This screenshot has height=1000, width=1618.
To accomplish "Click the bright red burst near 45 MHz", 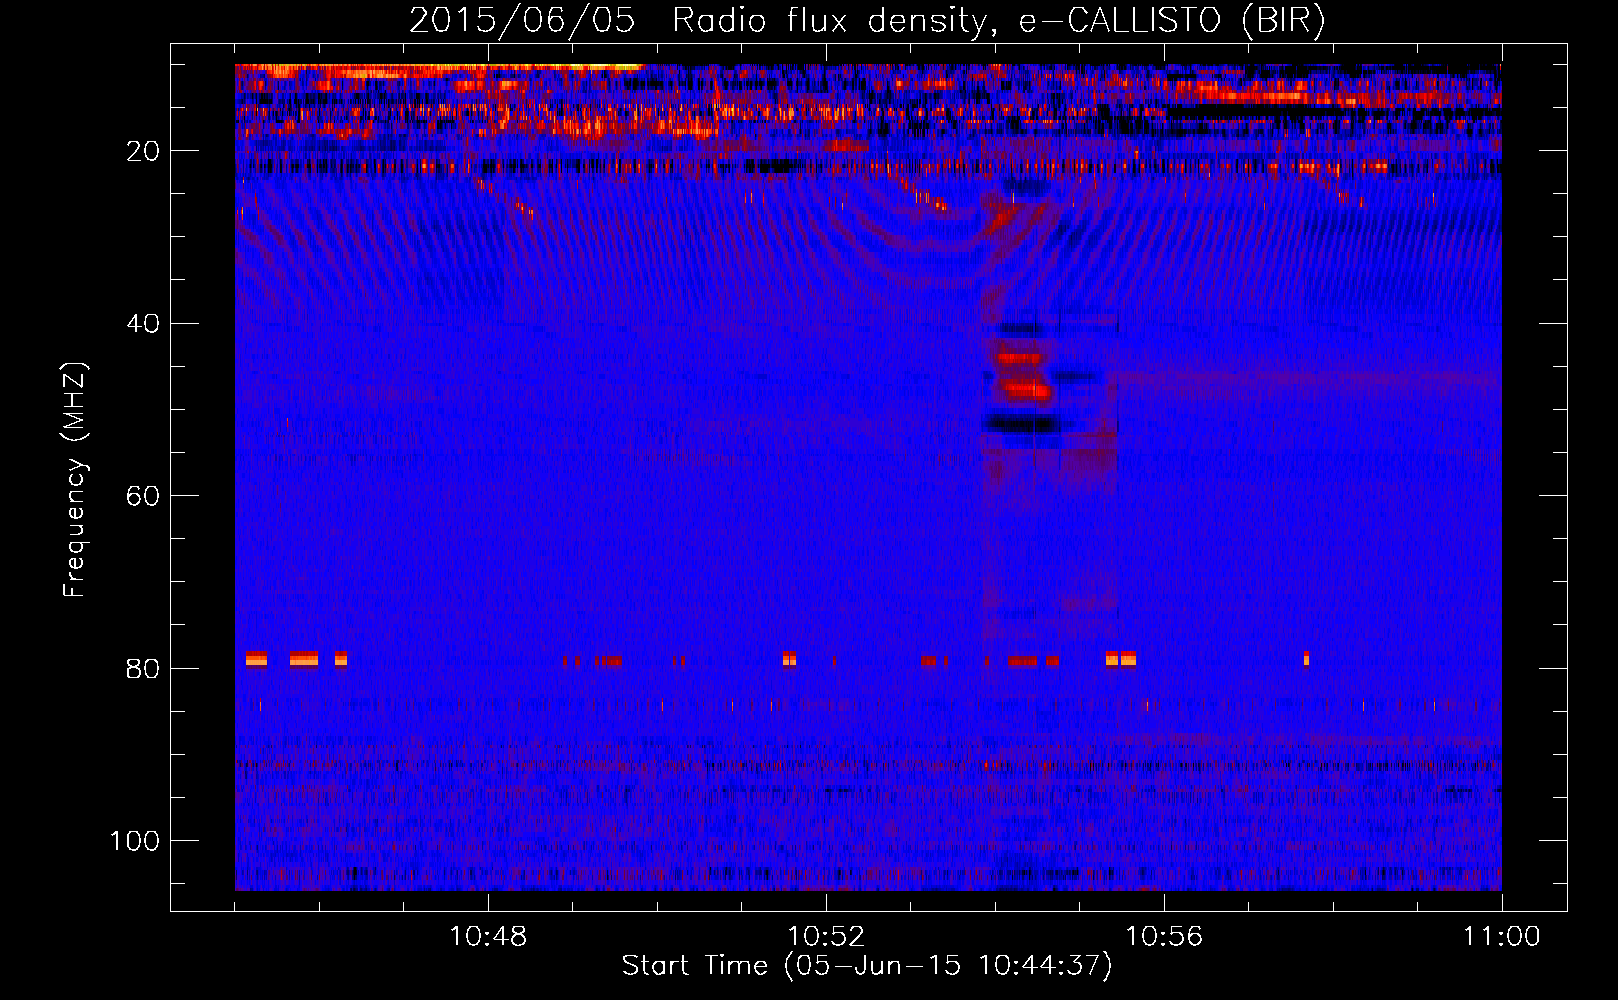I will 1024,374.
